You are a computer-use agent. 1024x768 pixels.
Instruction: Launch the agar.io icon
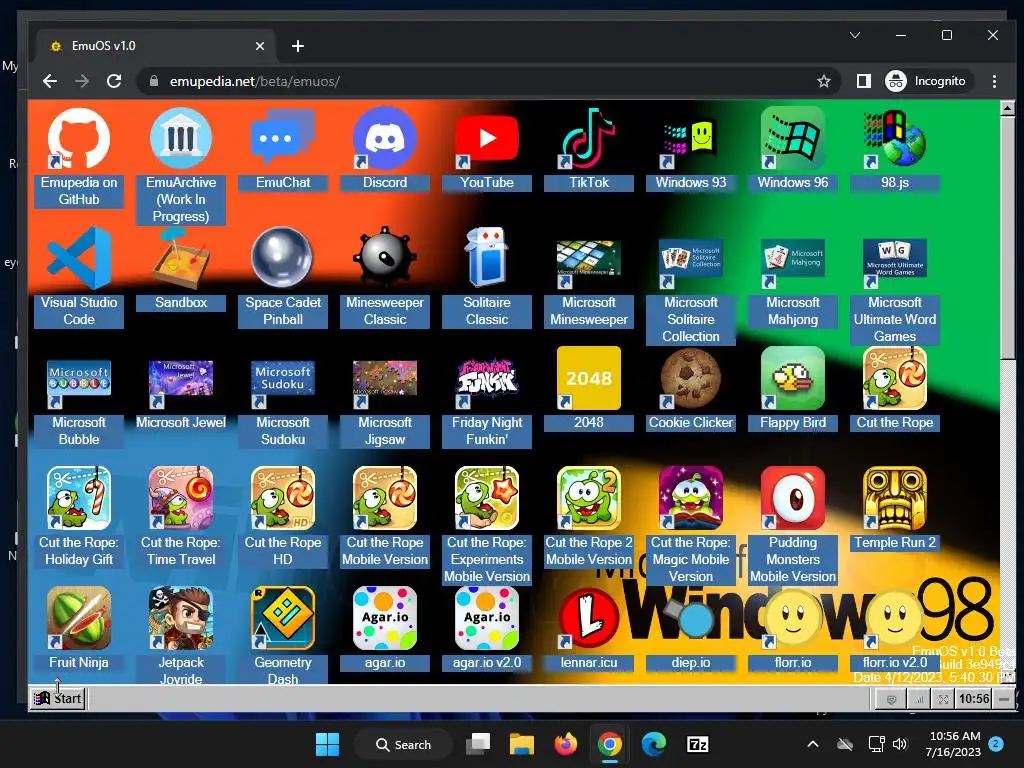tap(385, 618)
